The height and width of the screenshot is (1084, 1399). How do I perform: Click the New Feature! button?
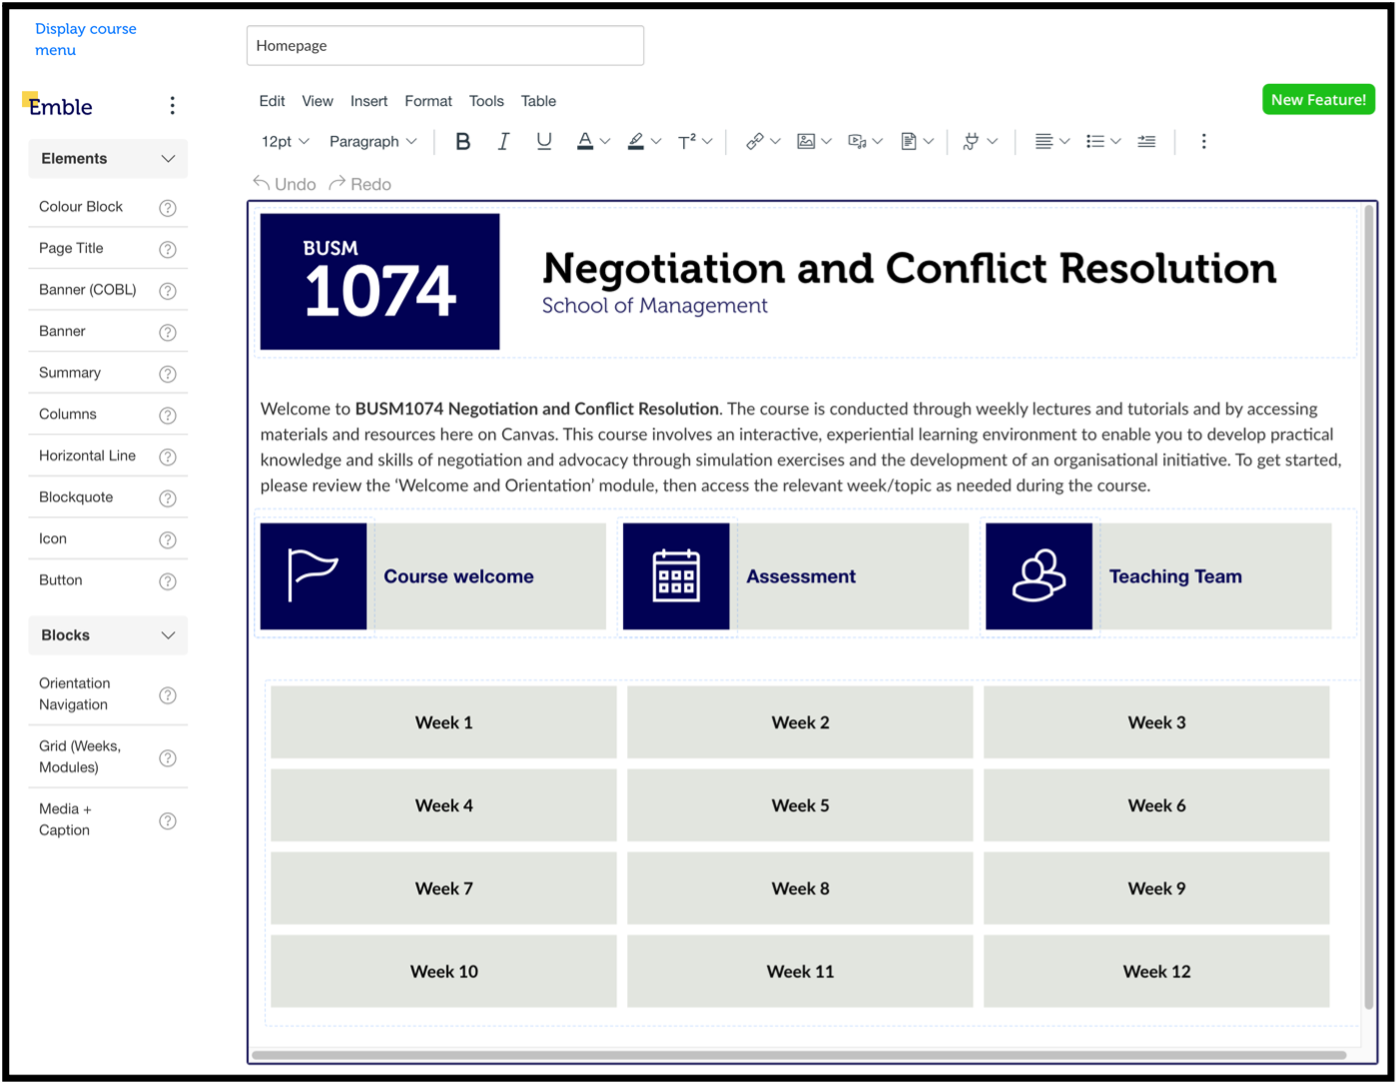(x=1318, y=99)
